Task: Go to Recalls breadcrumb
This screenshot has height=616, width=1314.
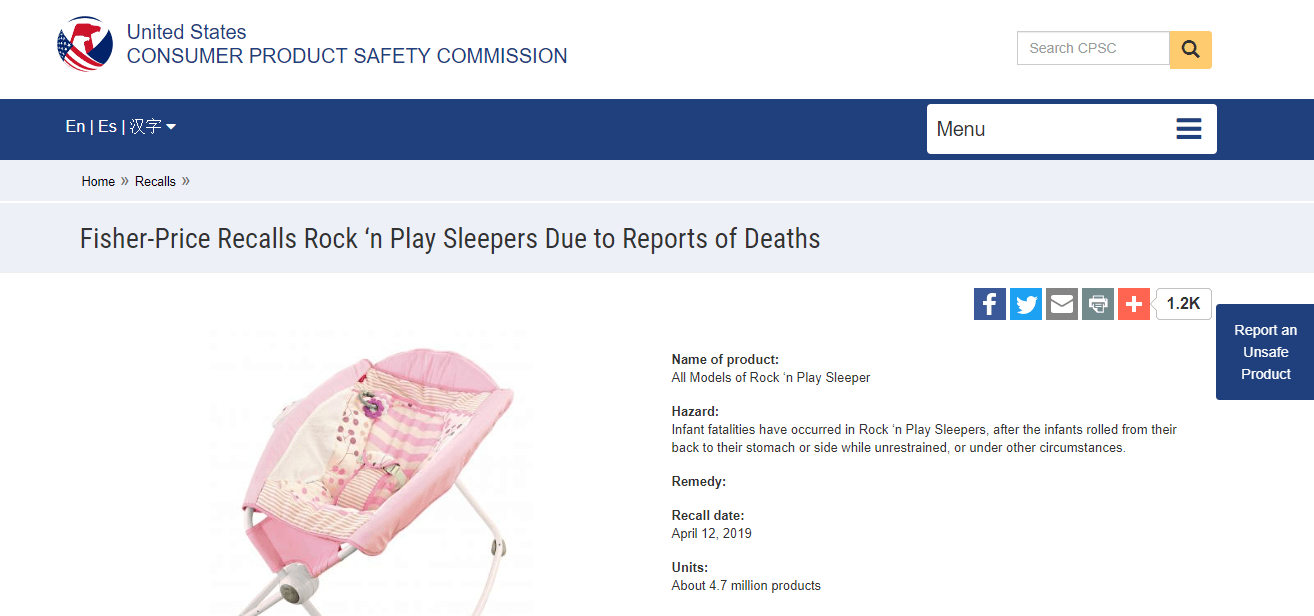Action: (155, 181)
